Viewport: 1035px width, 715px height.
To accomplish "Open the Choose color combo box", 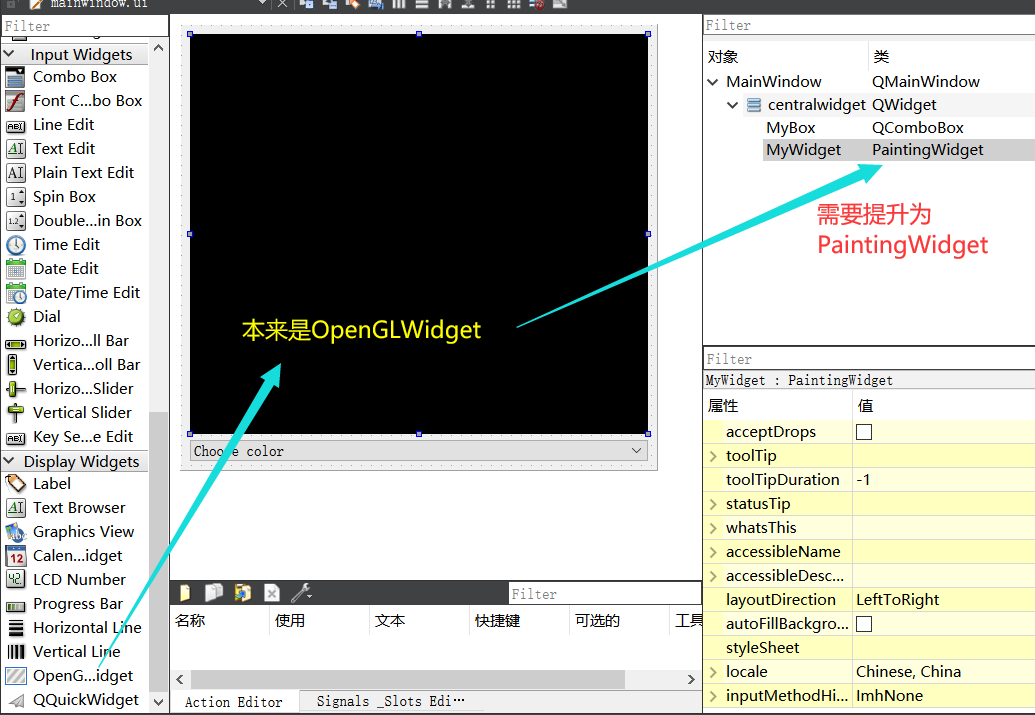I will coord(637,451).
